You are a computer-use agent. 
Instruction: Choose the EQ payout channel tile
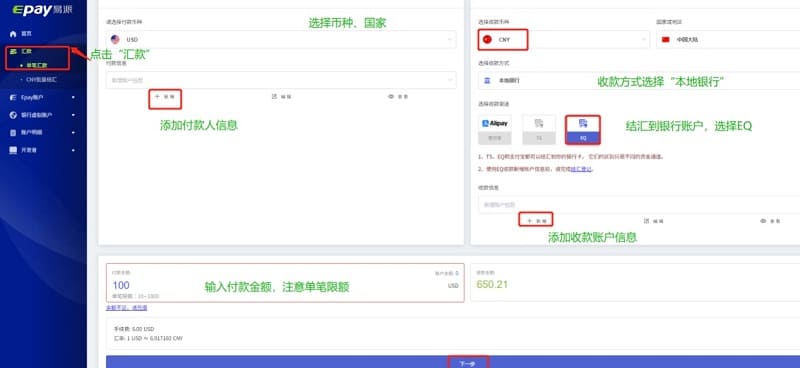pyautogui.click(x=583, y=130)
